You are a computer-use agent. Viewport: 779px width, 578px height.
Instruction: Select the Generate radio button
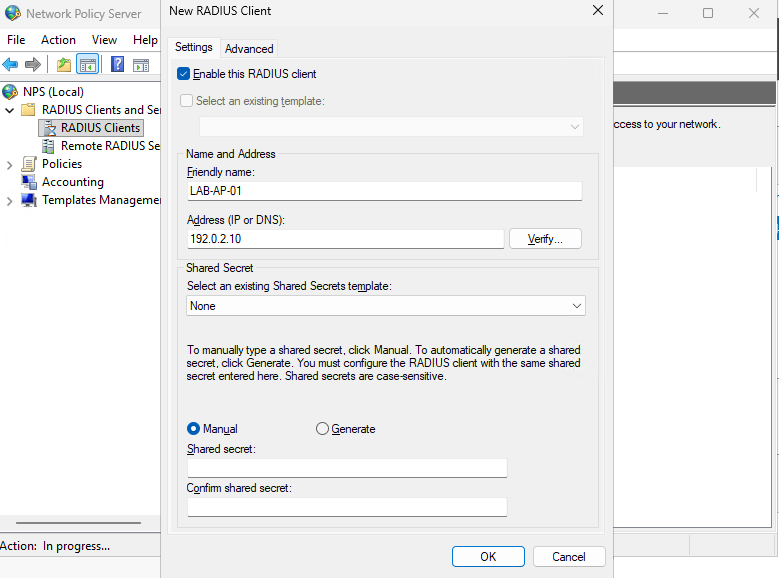point(322,428)
